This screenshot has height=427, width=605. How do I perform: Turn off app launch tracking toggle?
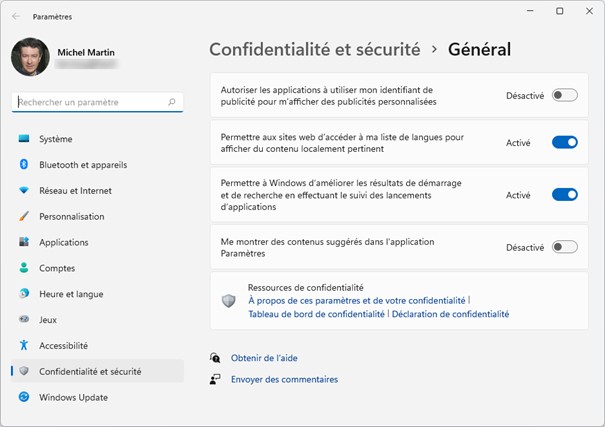coord(564,195)
